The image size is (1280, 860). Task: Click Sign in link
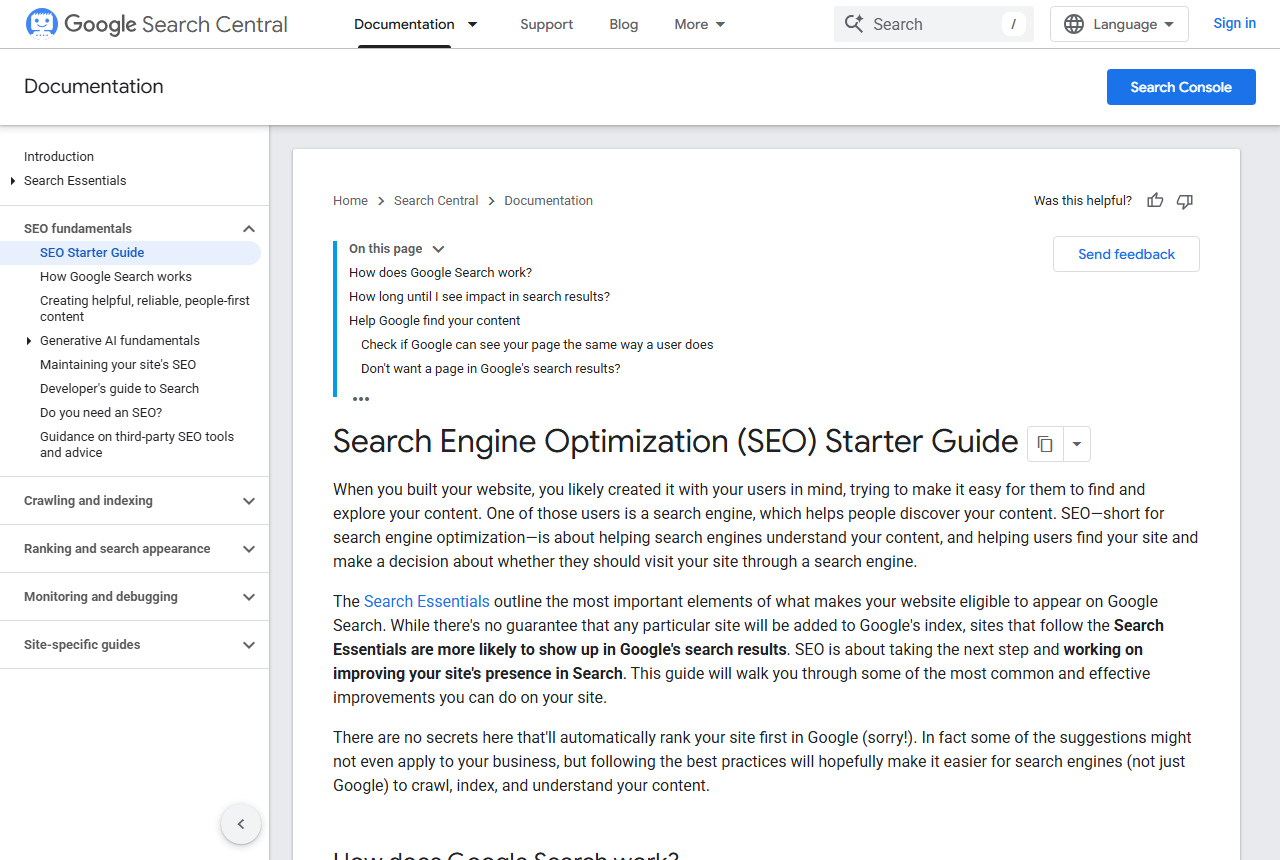click(x=1235, y=23)
